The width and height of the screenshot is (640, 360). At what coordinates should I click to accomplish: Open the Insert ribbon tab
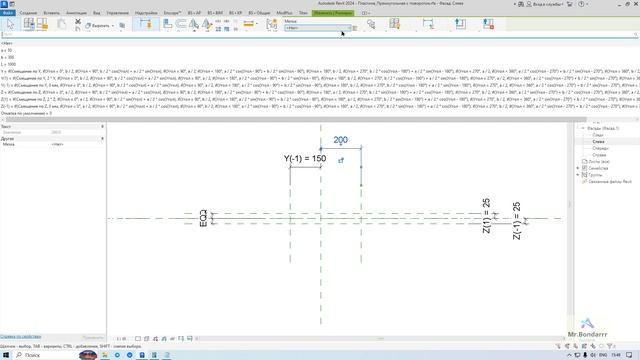click(51, 13)
